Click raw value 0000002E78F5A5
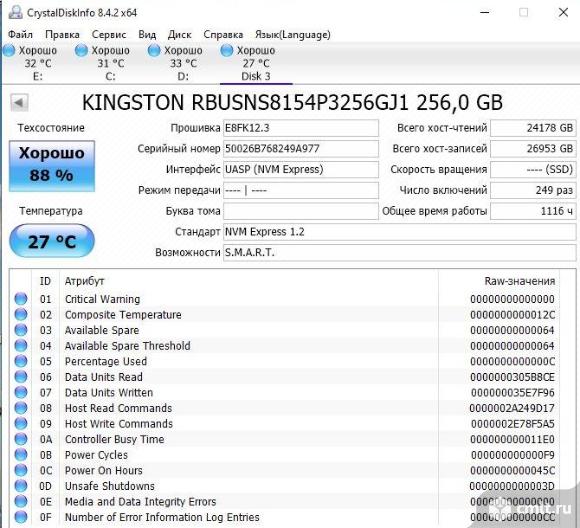 click(513, 424)
